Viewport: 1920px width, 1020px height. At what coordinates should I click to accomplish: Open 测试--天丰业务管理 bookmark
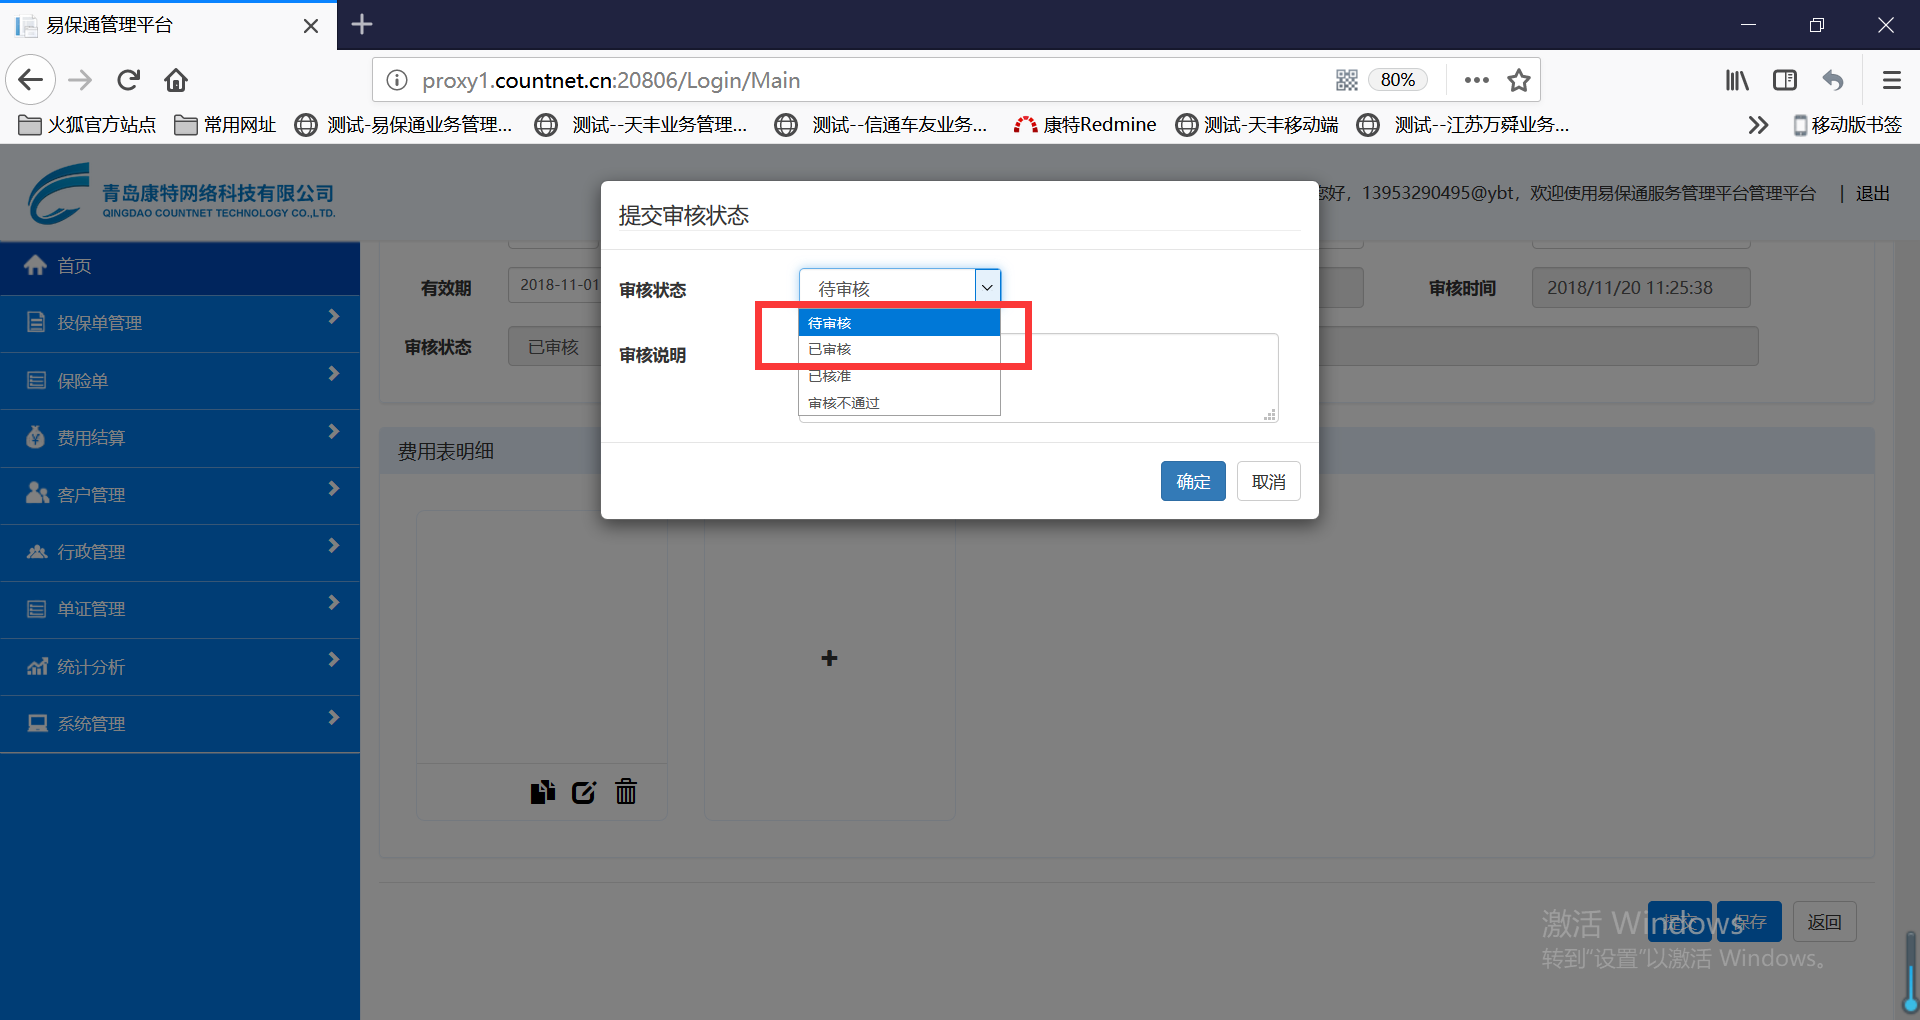coord(641,125)
